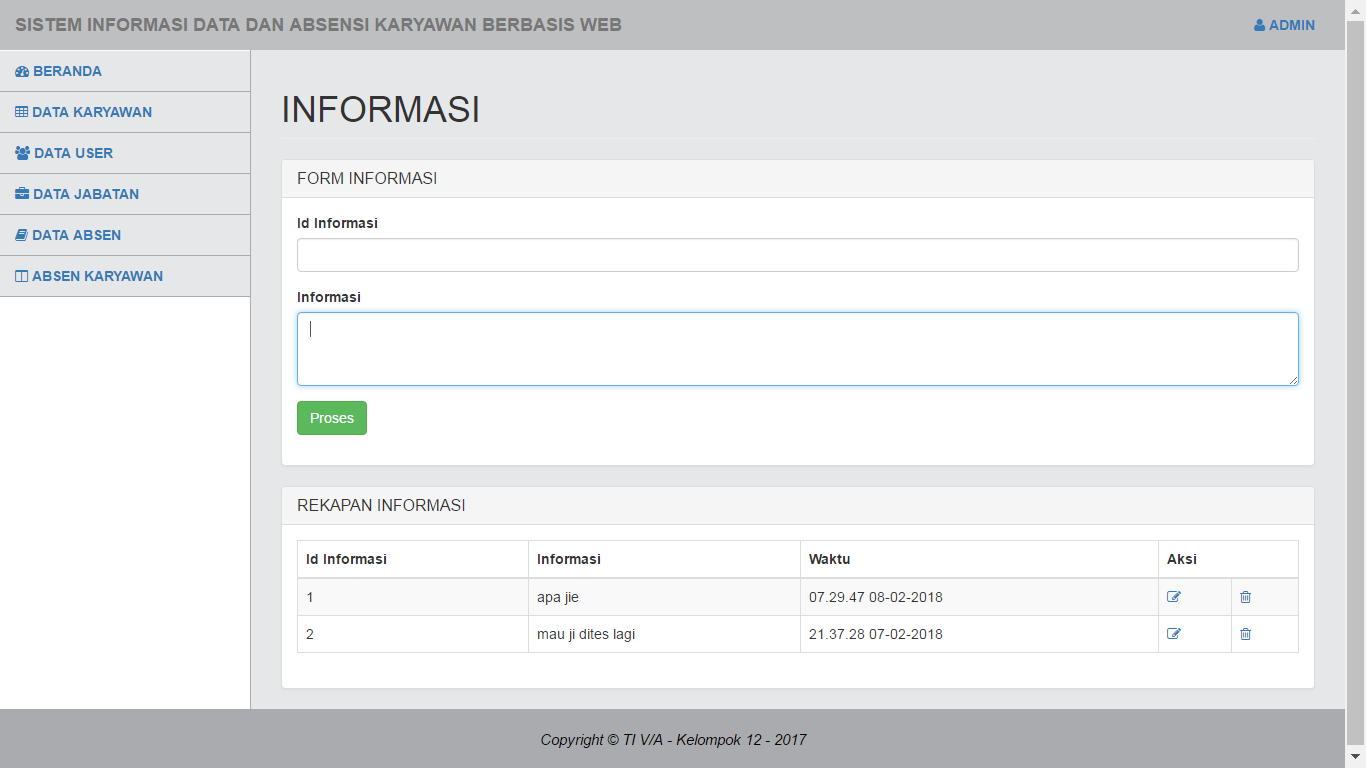
Task: Open ABSEN KARYAWAN in sidebar
Action: [97, 276]
